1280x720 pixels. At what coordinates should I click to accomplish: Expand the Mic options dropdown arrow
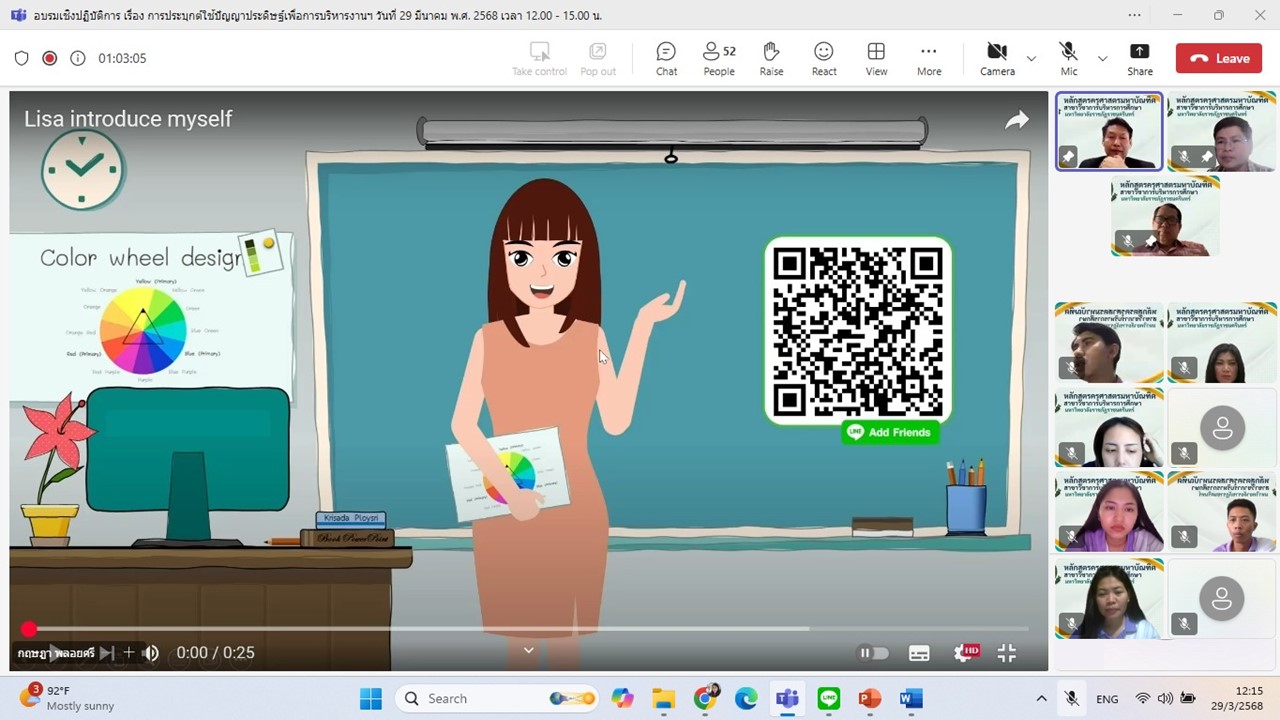pyautogui.click(x=1102, y=58)
